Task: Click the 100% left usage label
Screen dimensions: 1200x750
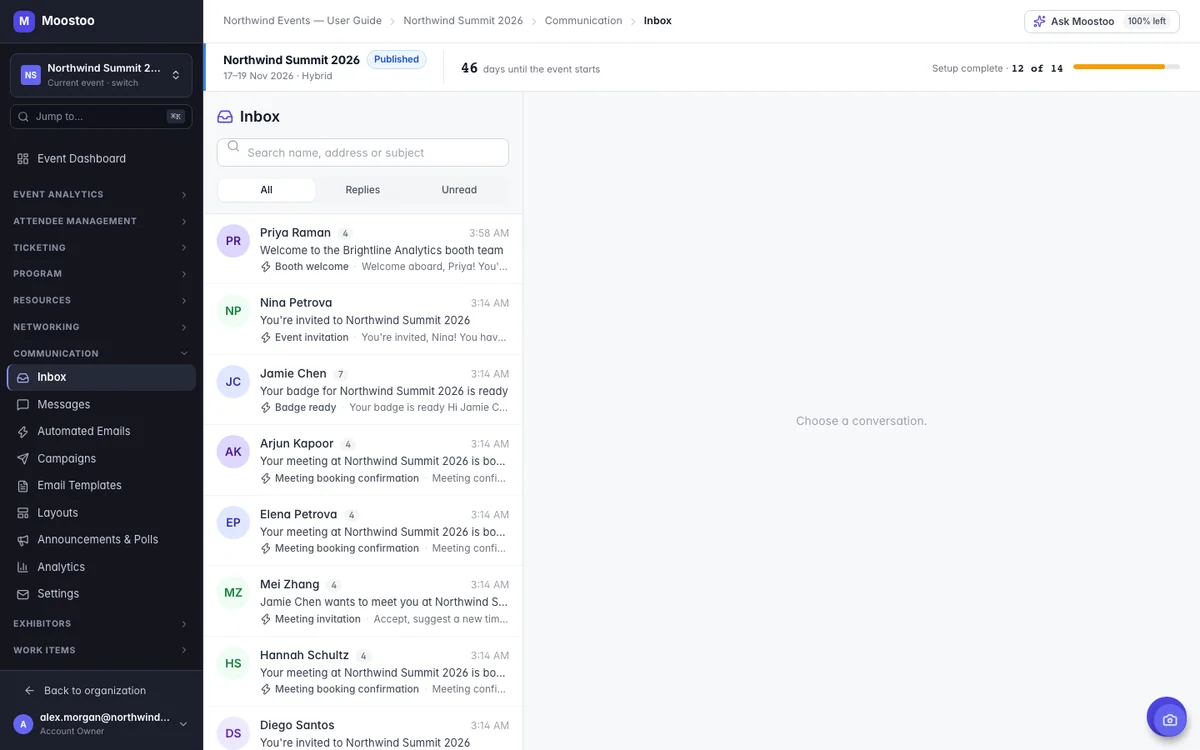Action: [1146, 21]
